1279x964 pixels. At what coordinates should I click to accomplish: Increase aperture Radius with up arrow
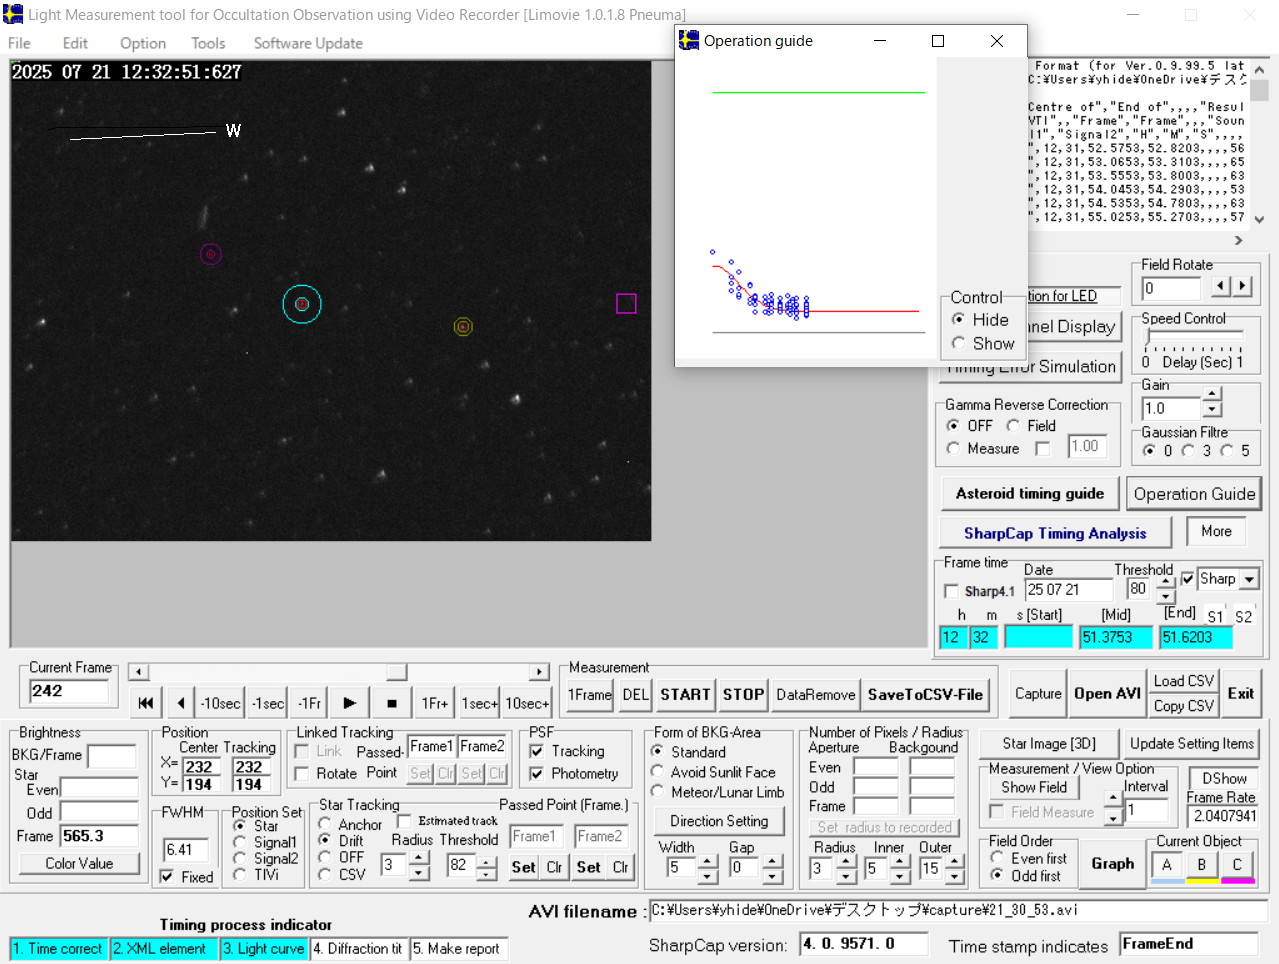click(x=846, y=861)
